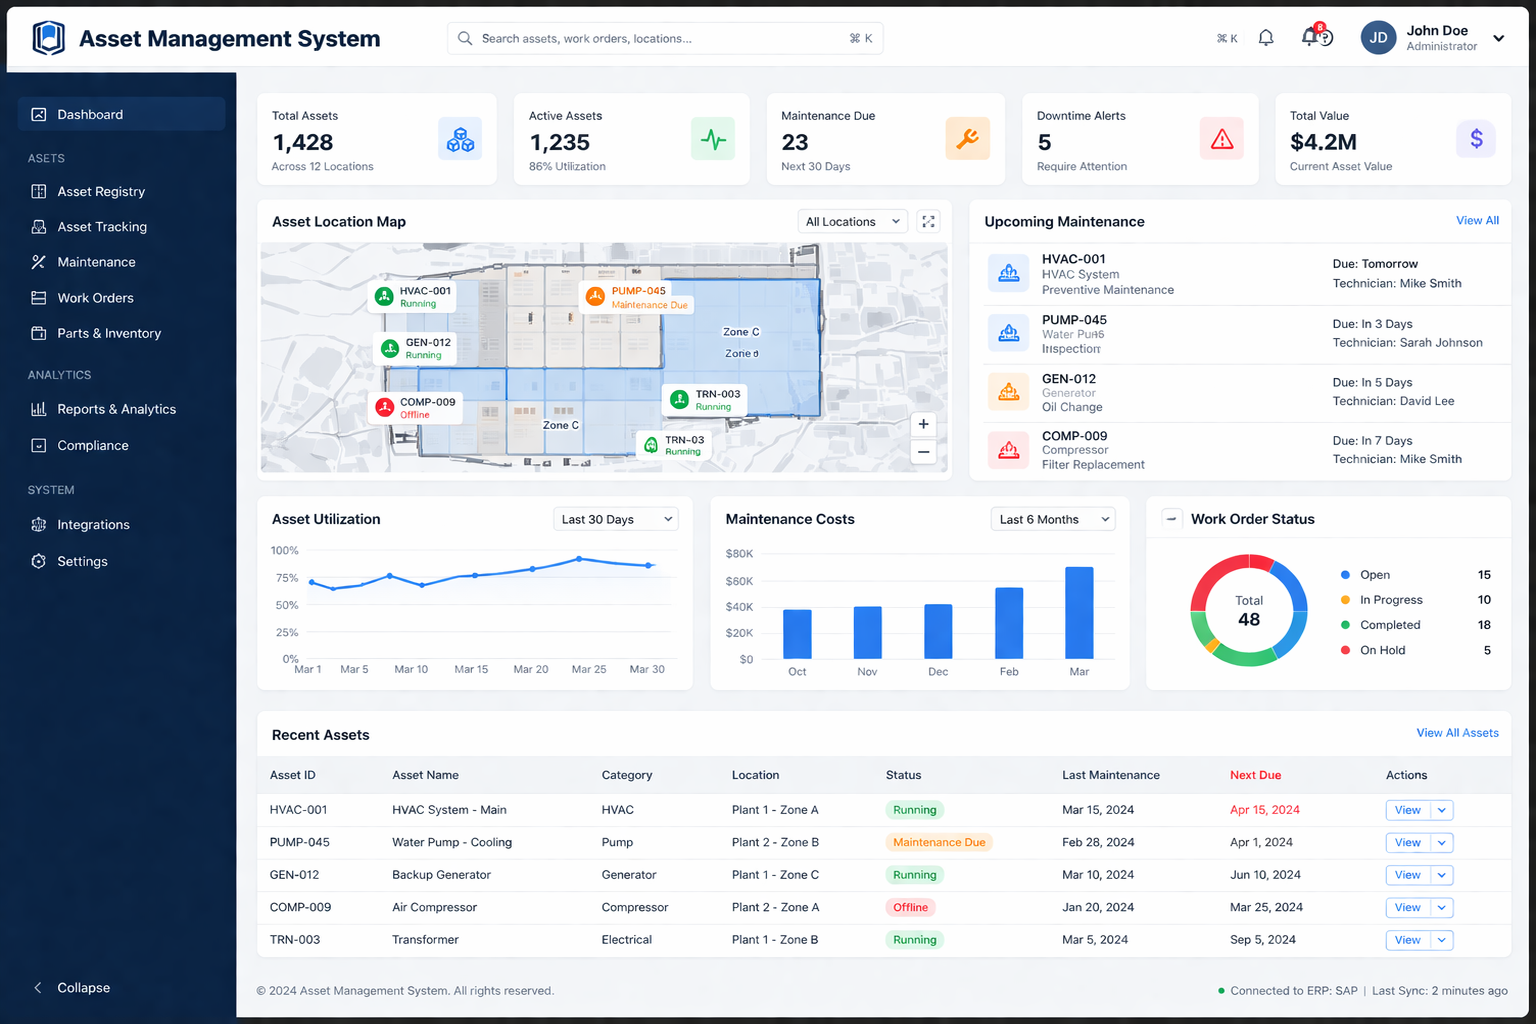This screenshot has height=1024, width=1536.
Task: Zoom in on the Asset Location Map
Action: (x=922, y=424)
